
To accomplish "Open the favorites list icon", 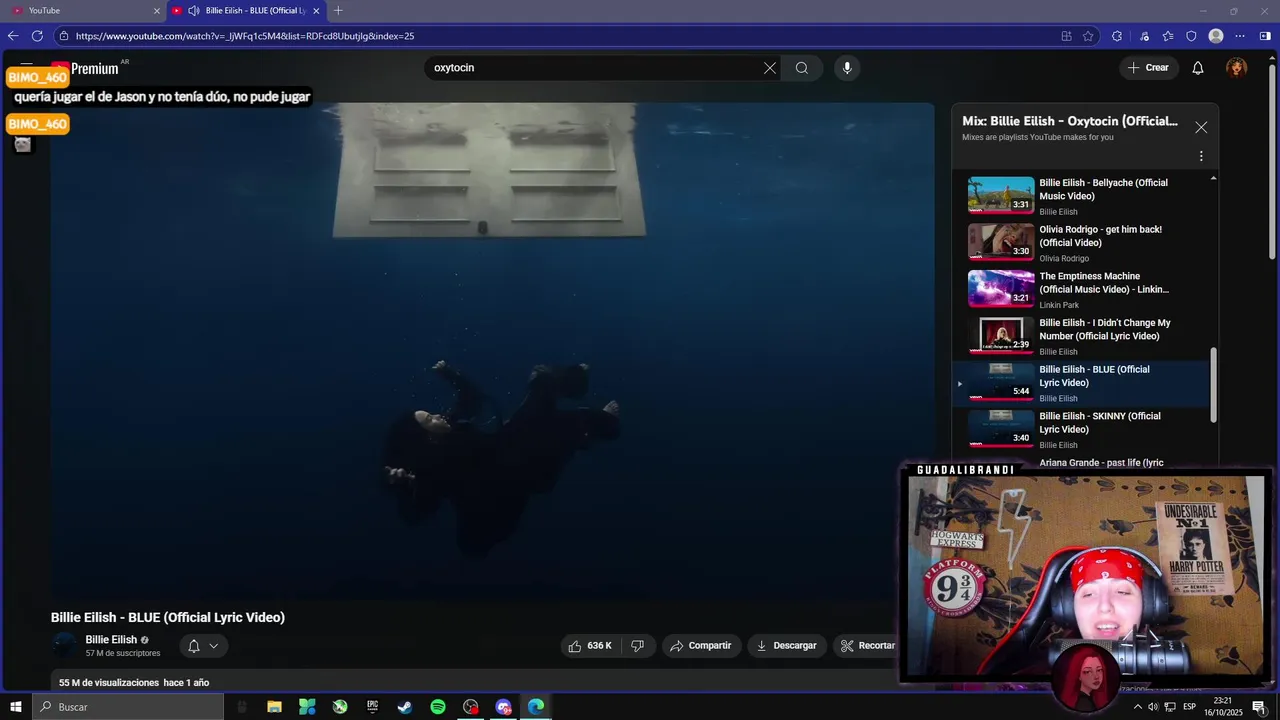I will (x=1168, y=36).
